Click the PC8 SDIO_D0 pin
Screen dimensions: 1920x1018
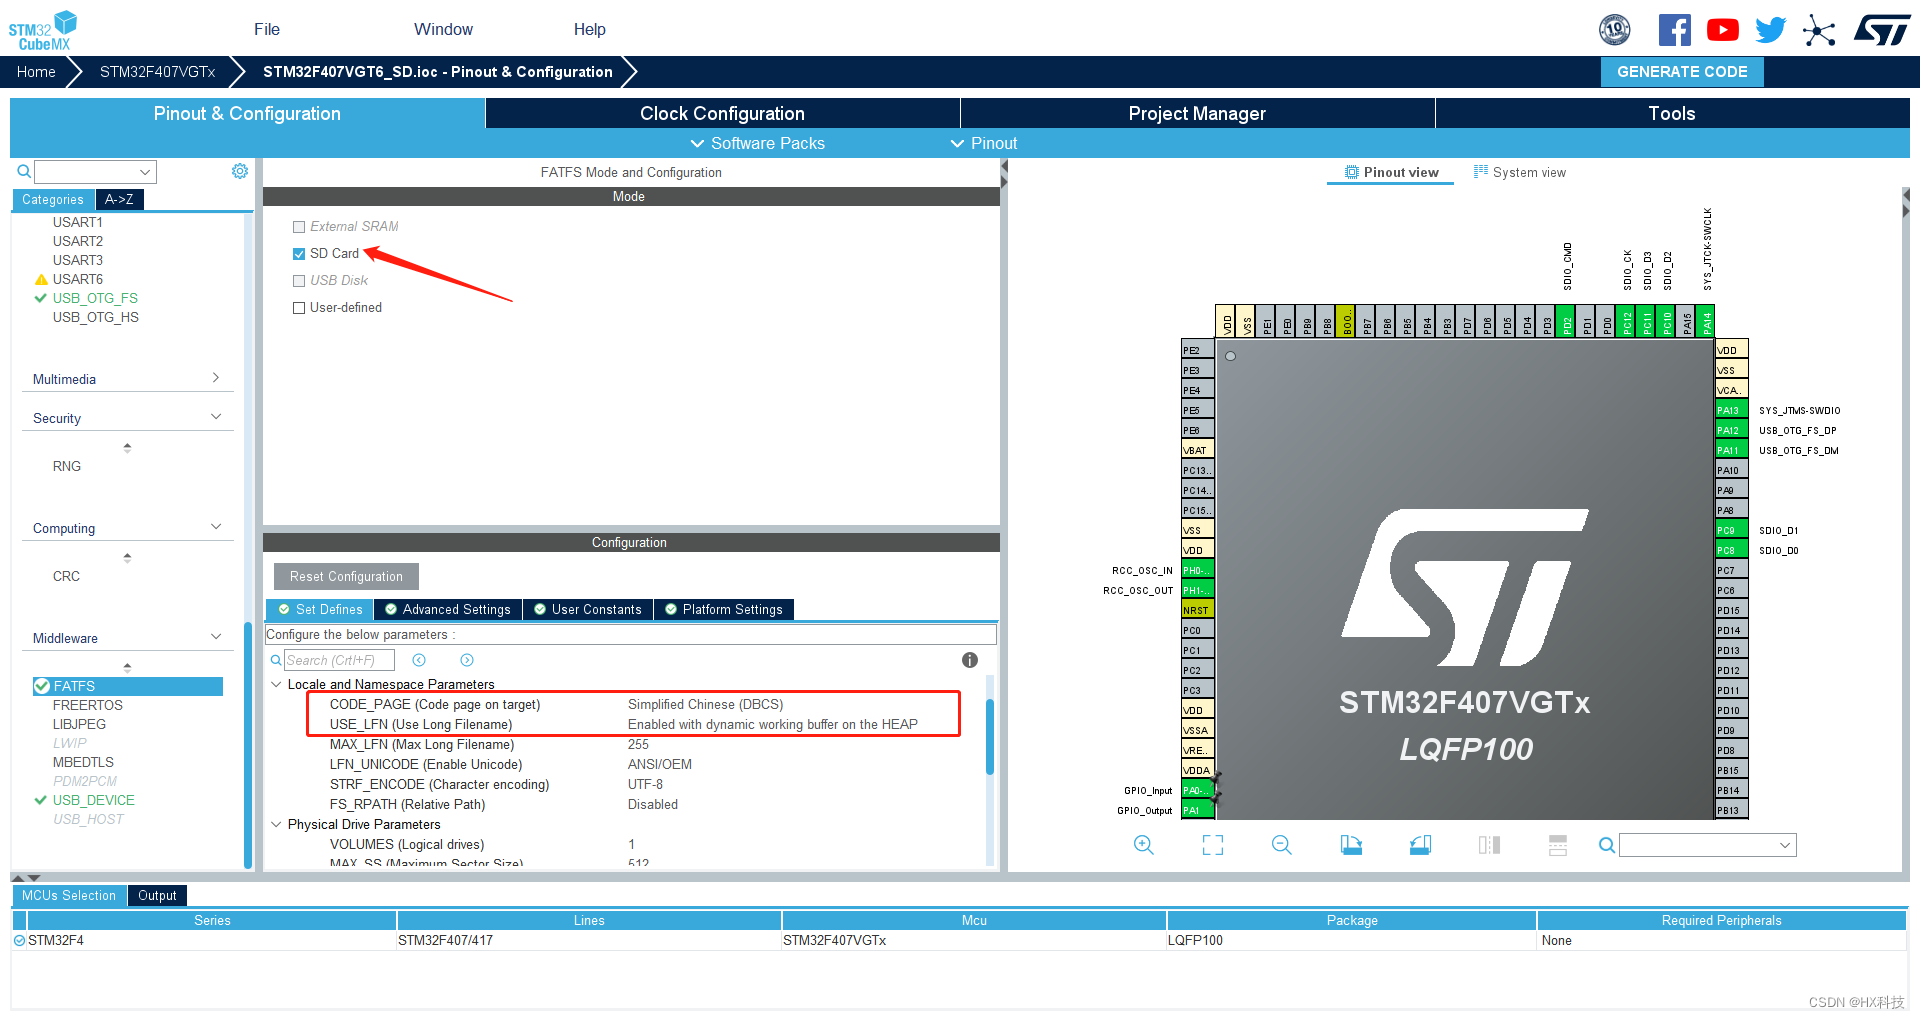[1730, 550]
